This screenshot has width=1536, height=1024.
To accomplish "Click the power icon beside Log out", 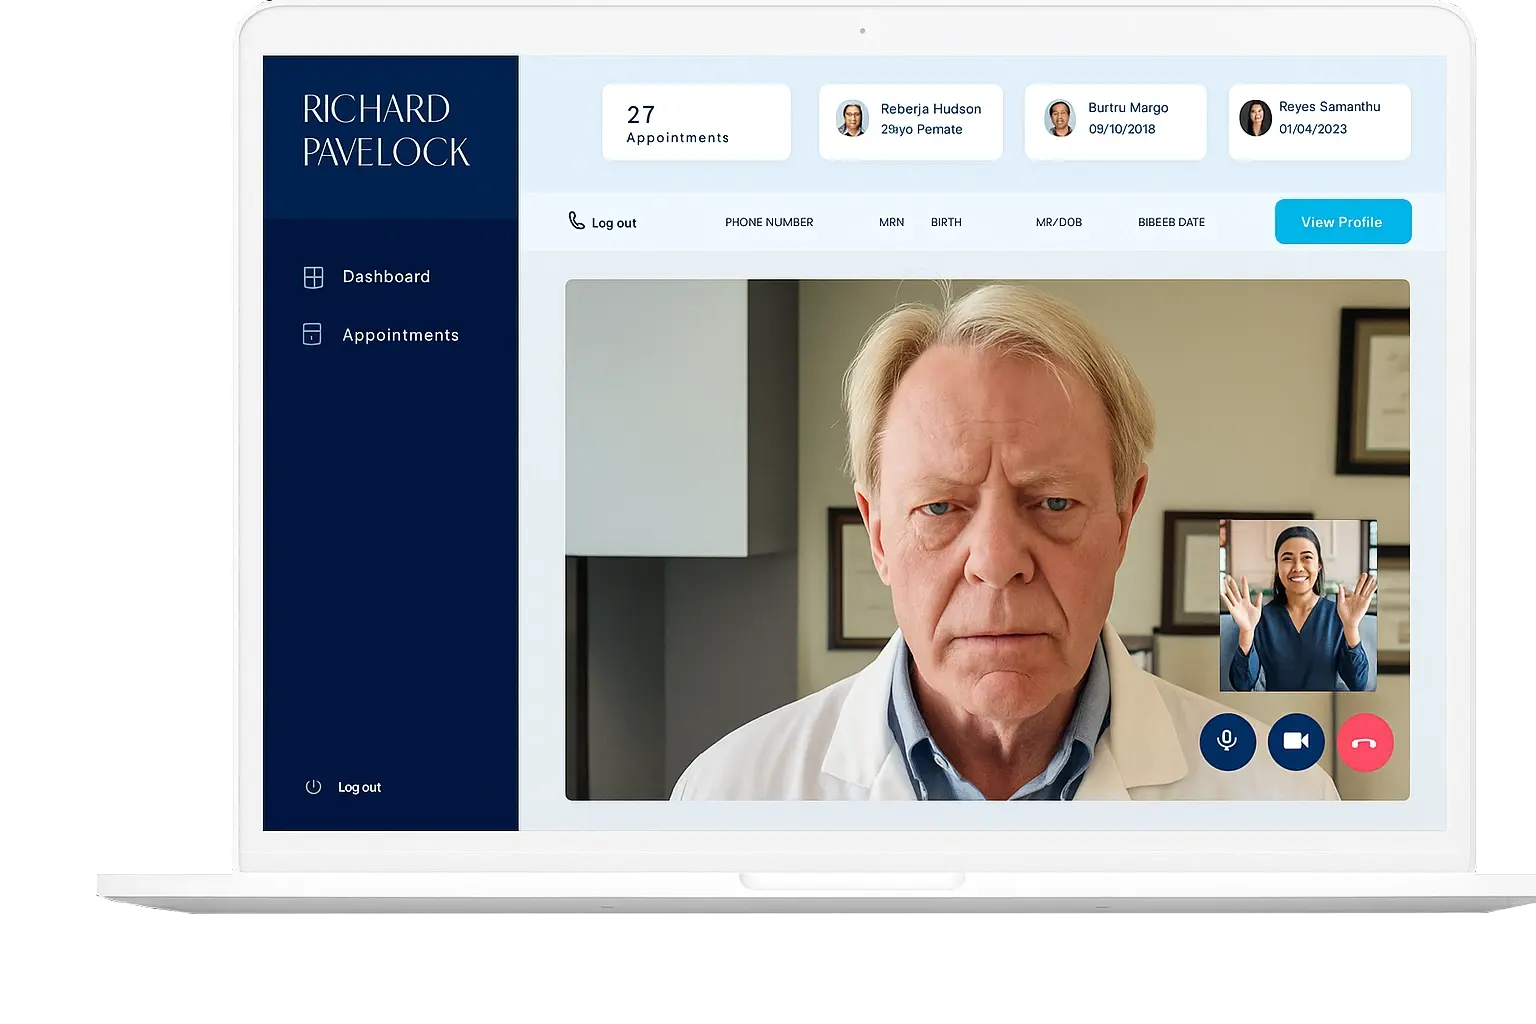I will (x=313, y=787).
